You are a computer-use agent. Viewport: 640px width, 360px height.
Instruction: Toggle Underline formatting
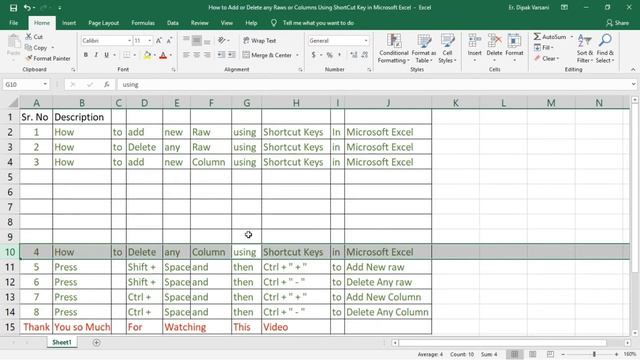[107, 55]
